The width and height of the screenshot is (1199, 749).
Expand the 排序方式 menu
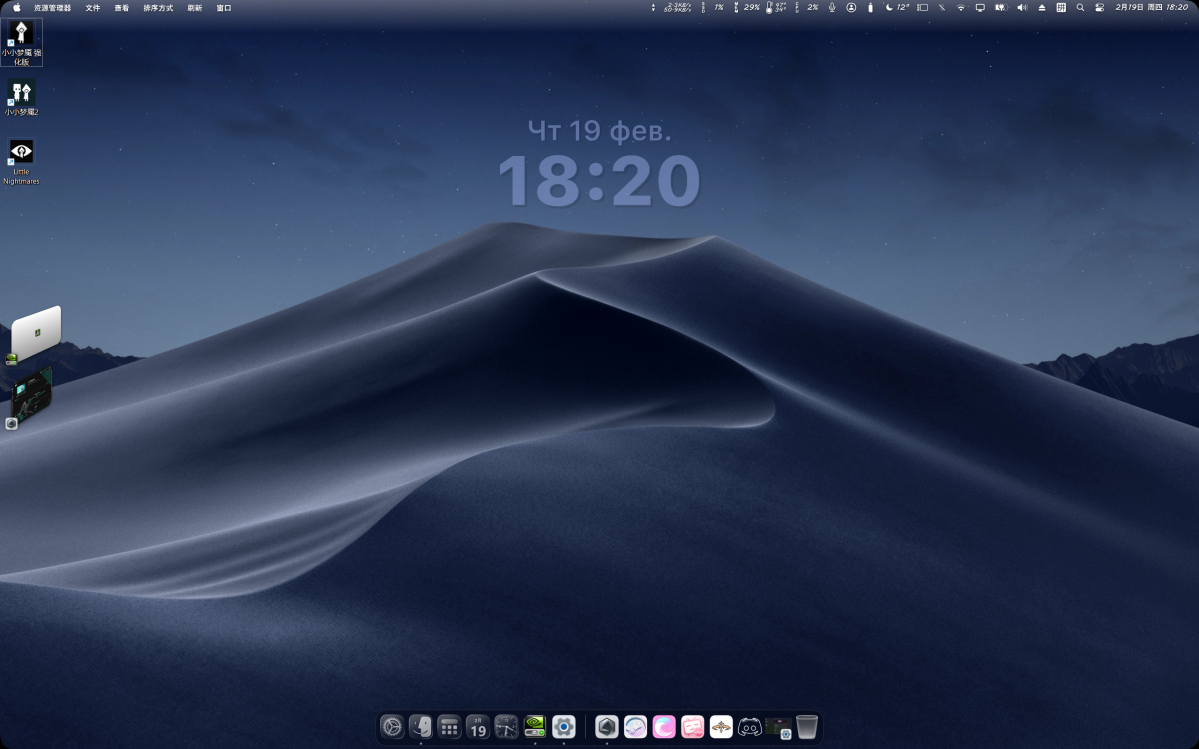tap(158, 7)
